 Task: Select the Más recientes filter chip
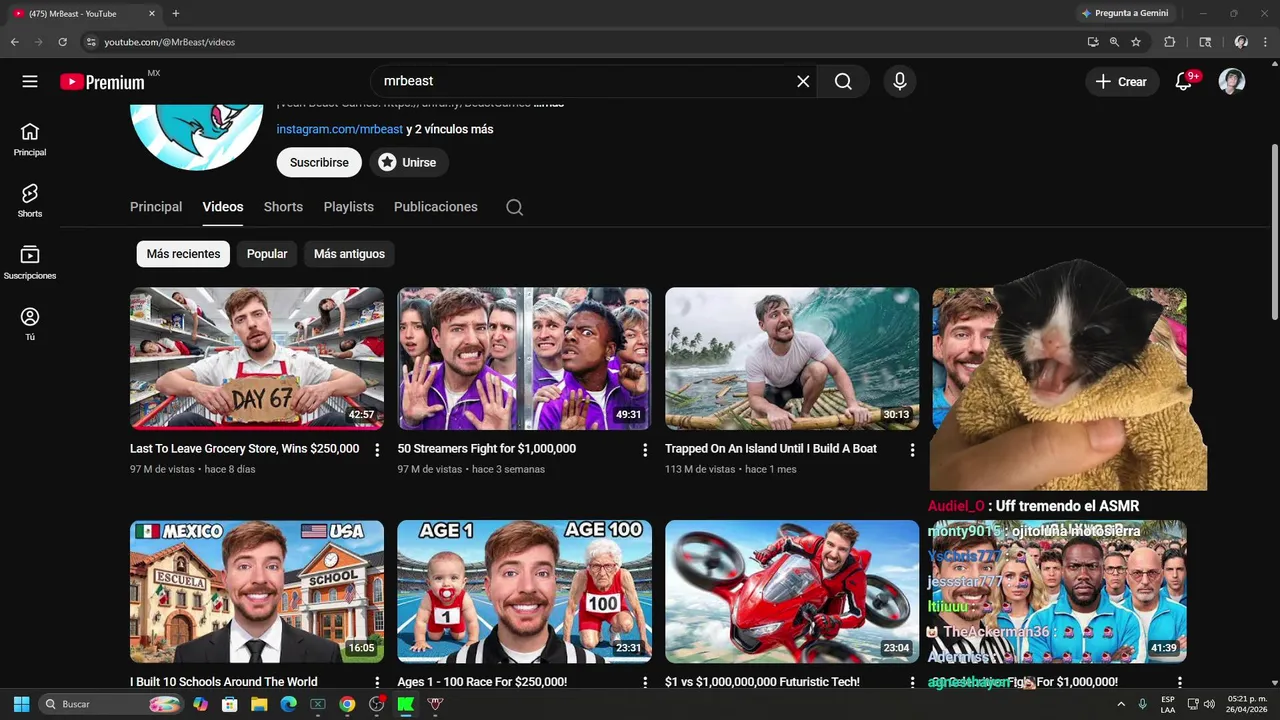click(x=183, y=254)
